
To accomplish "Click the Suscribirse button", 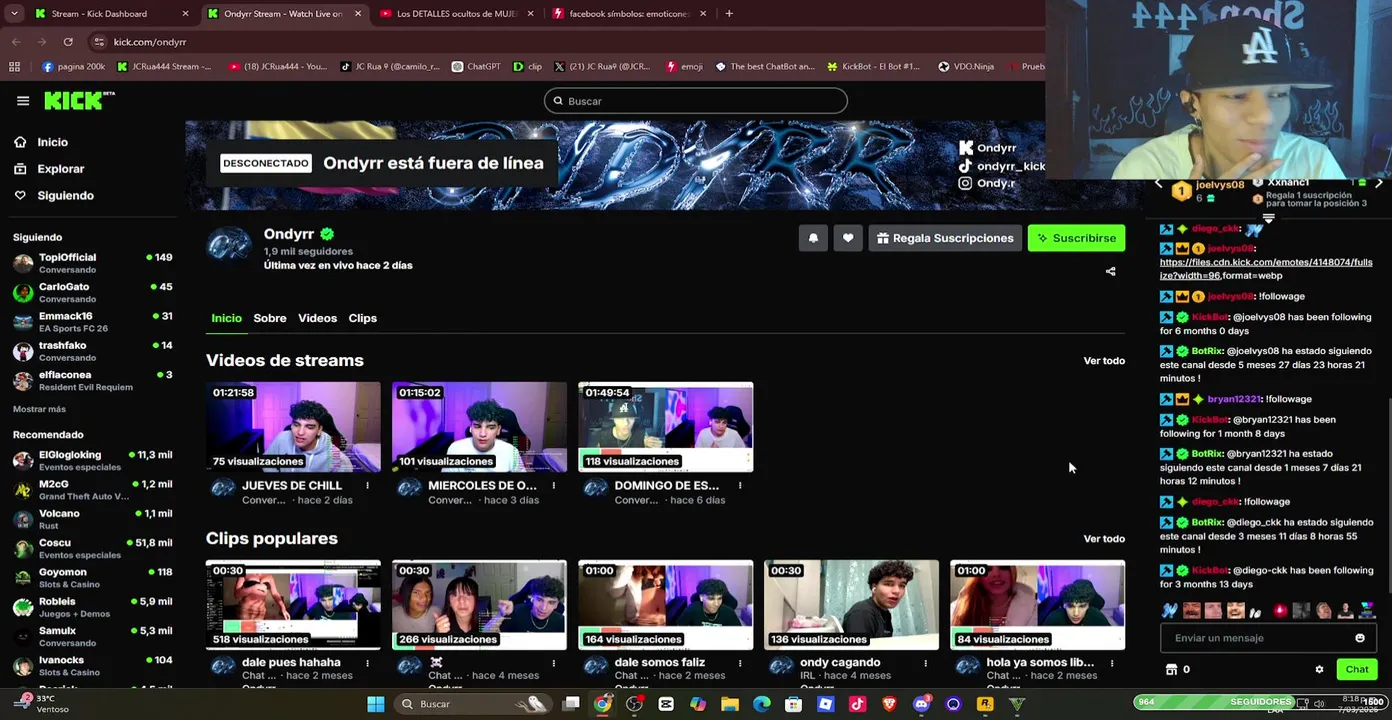I will [x=1077, y=238].
